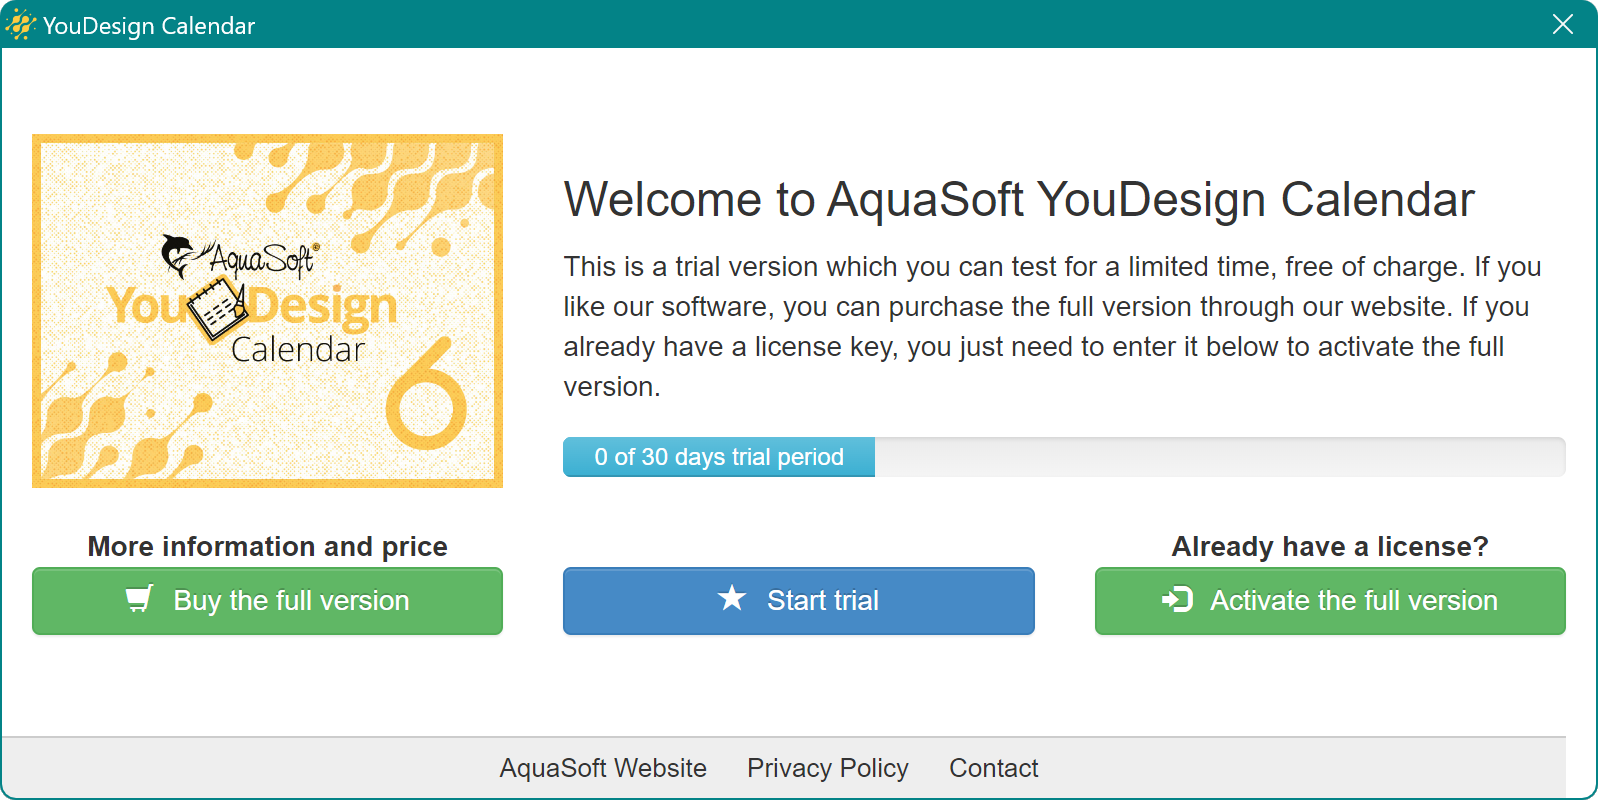Click the AquaSoft dolphin logo in the artwork
The image size is (1598, 800).
179,254
